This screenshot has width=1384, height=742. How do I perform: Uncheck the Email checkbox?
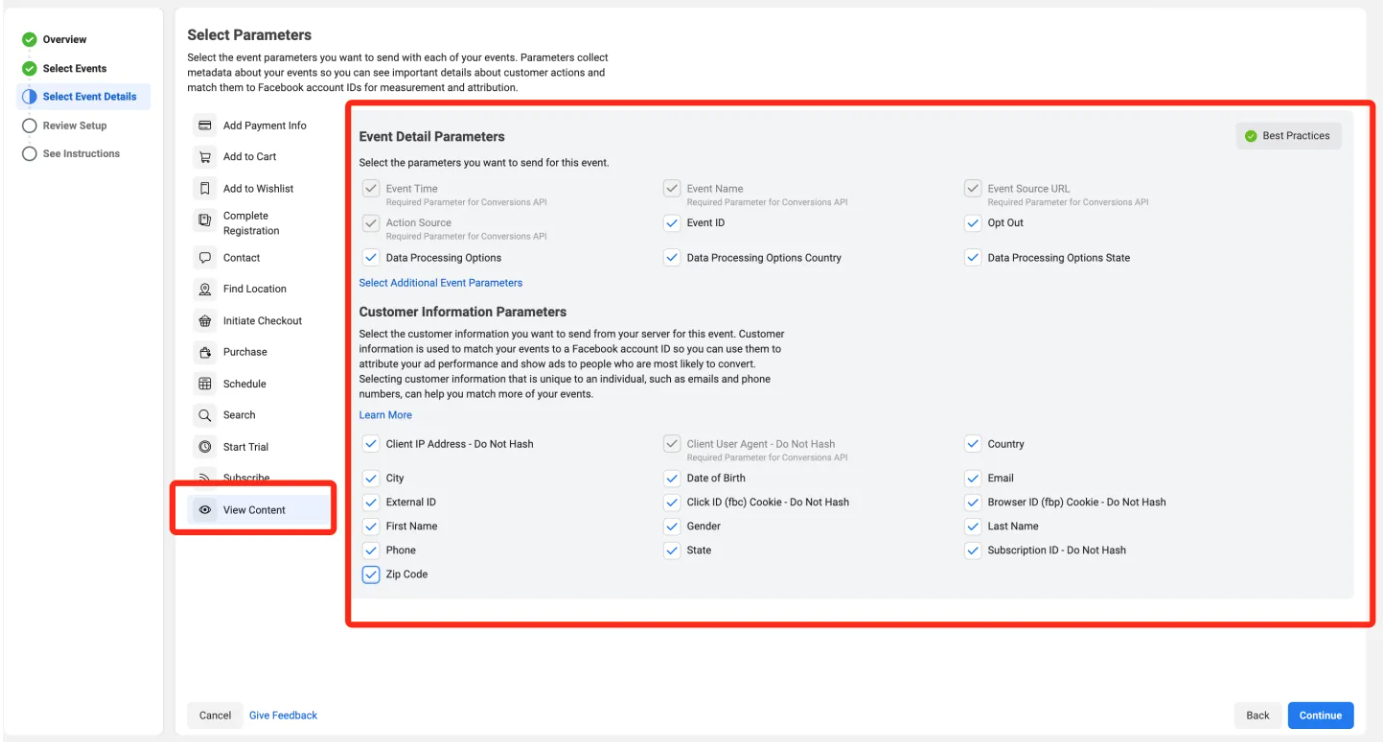coord(973,478)
